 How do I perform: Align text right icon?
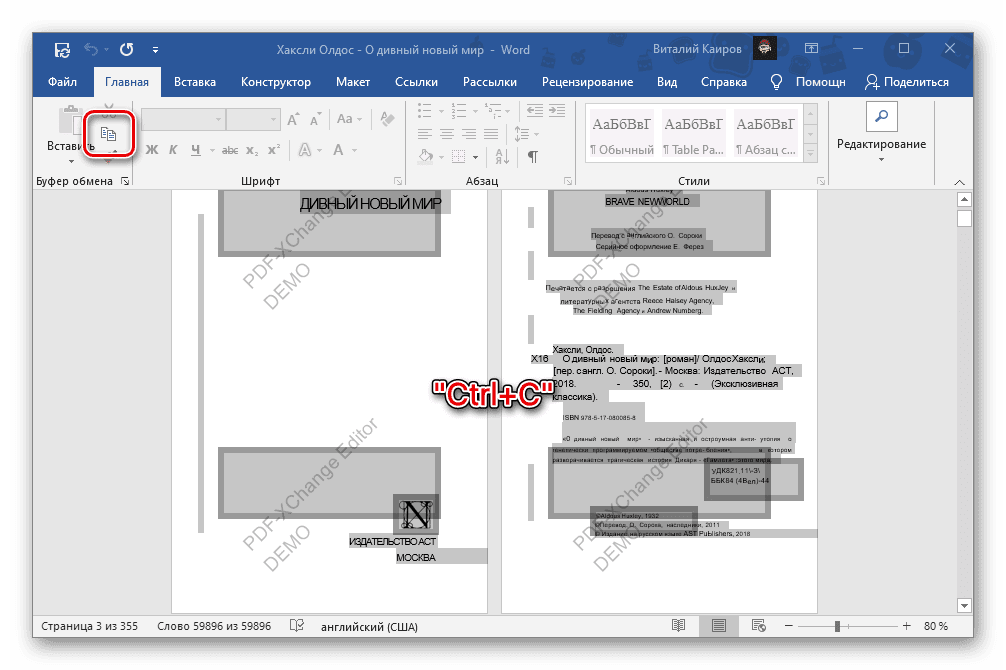pos(469,133)
